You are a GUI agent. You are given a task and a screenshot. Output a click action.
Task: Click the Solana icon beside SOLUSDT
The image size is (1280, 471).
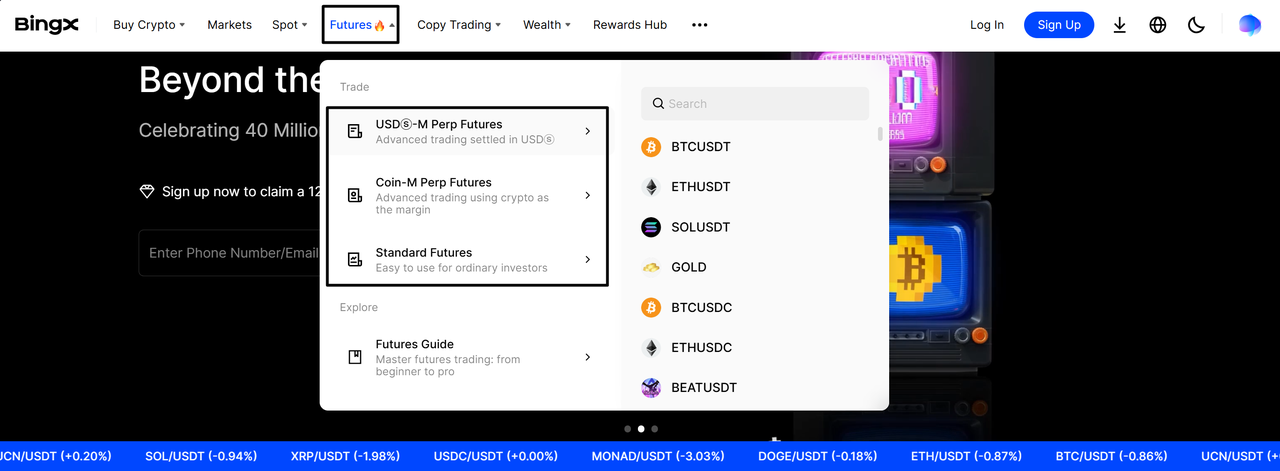[651, 227]
